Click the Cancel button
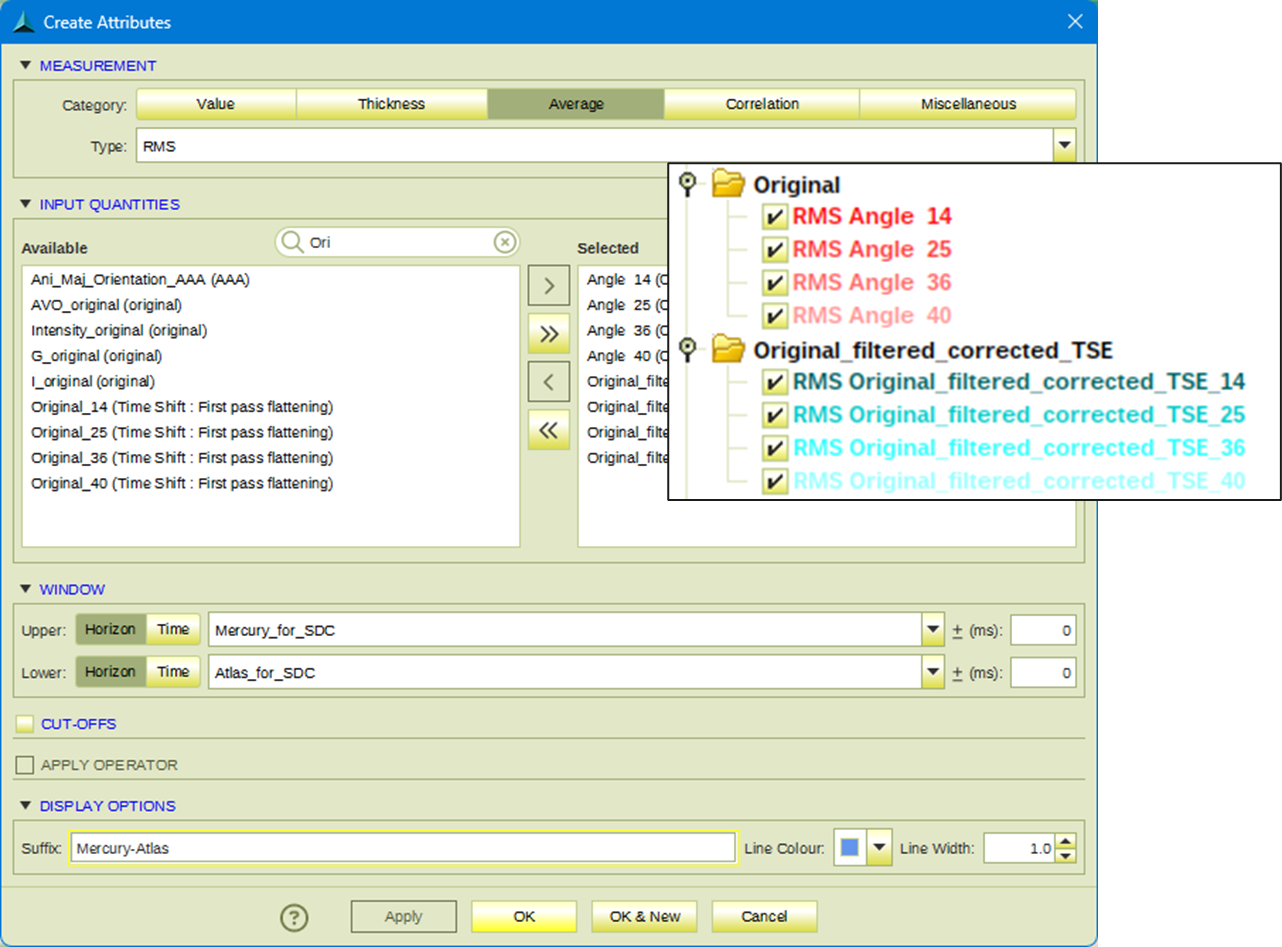Screen dimensions: 1282x947 (764, 916)
